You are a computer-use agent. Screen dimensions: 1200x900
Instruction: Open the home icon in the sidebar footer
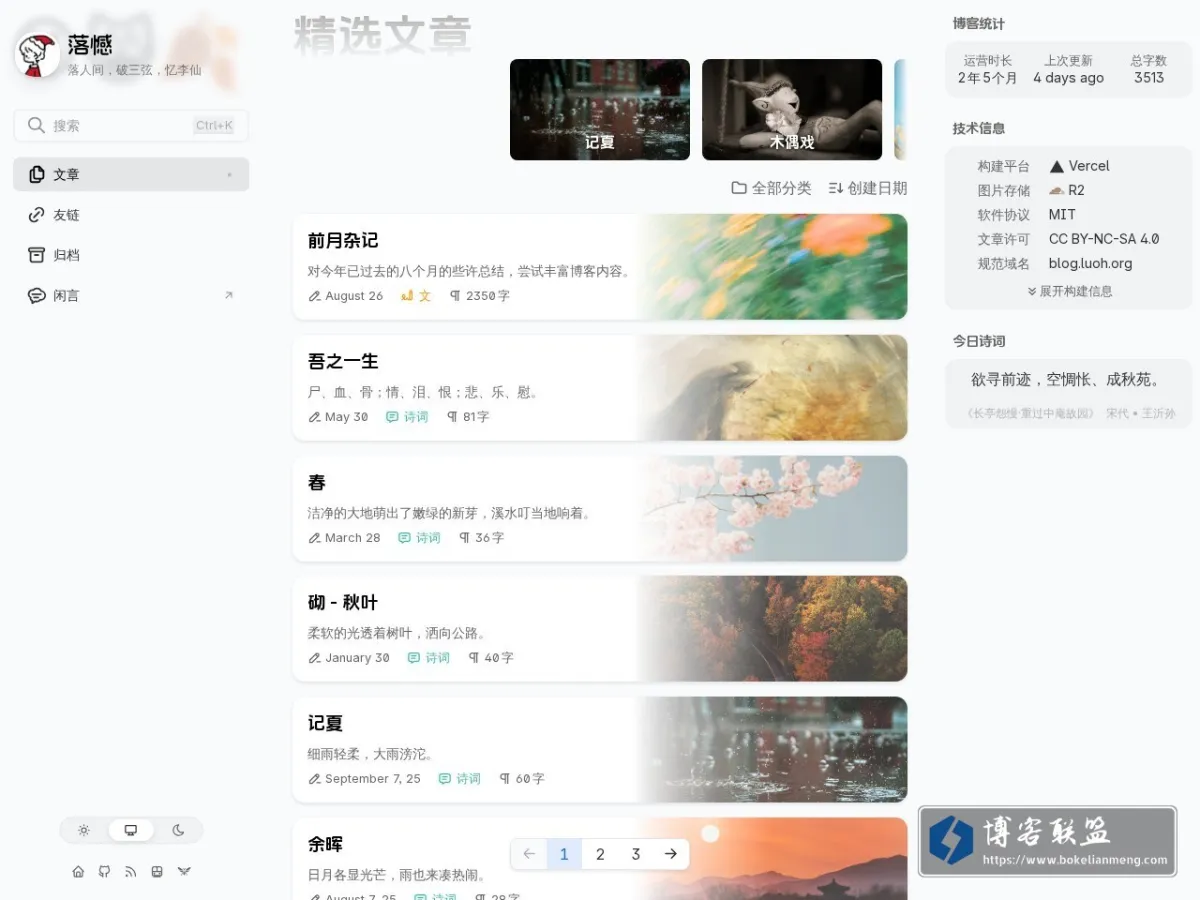pos(78,872)
